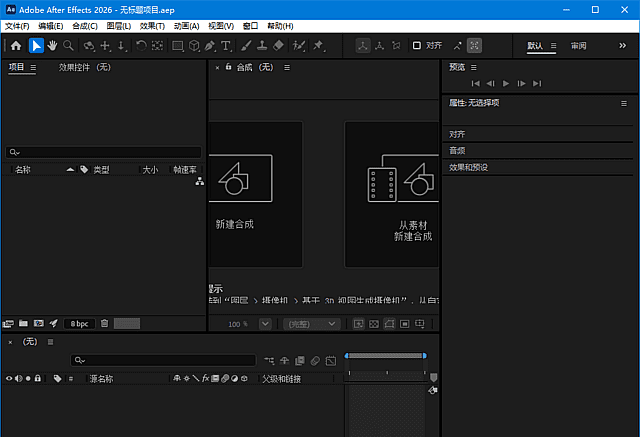640x437 pixels.
Task: Select the Zoom magnifier tool
Action: pos(68,46)
